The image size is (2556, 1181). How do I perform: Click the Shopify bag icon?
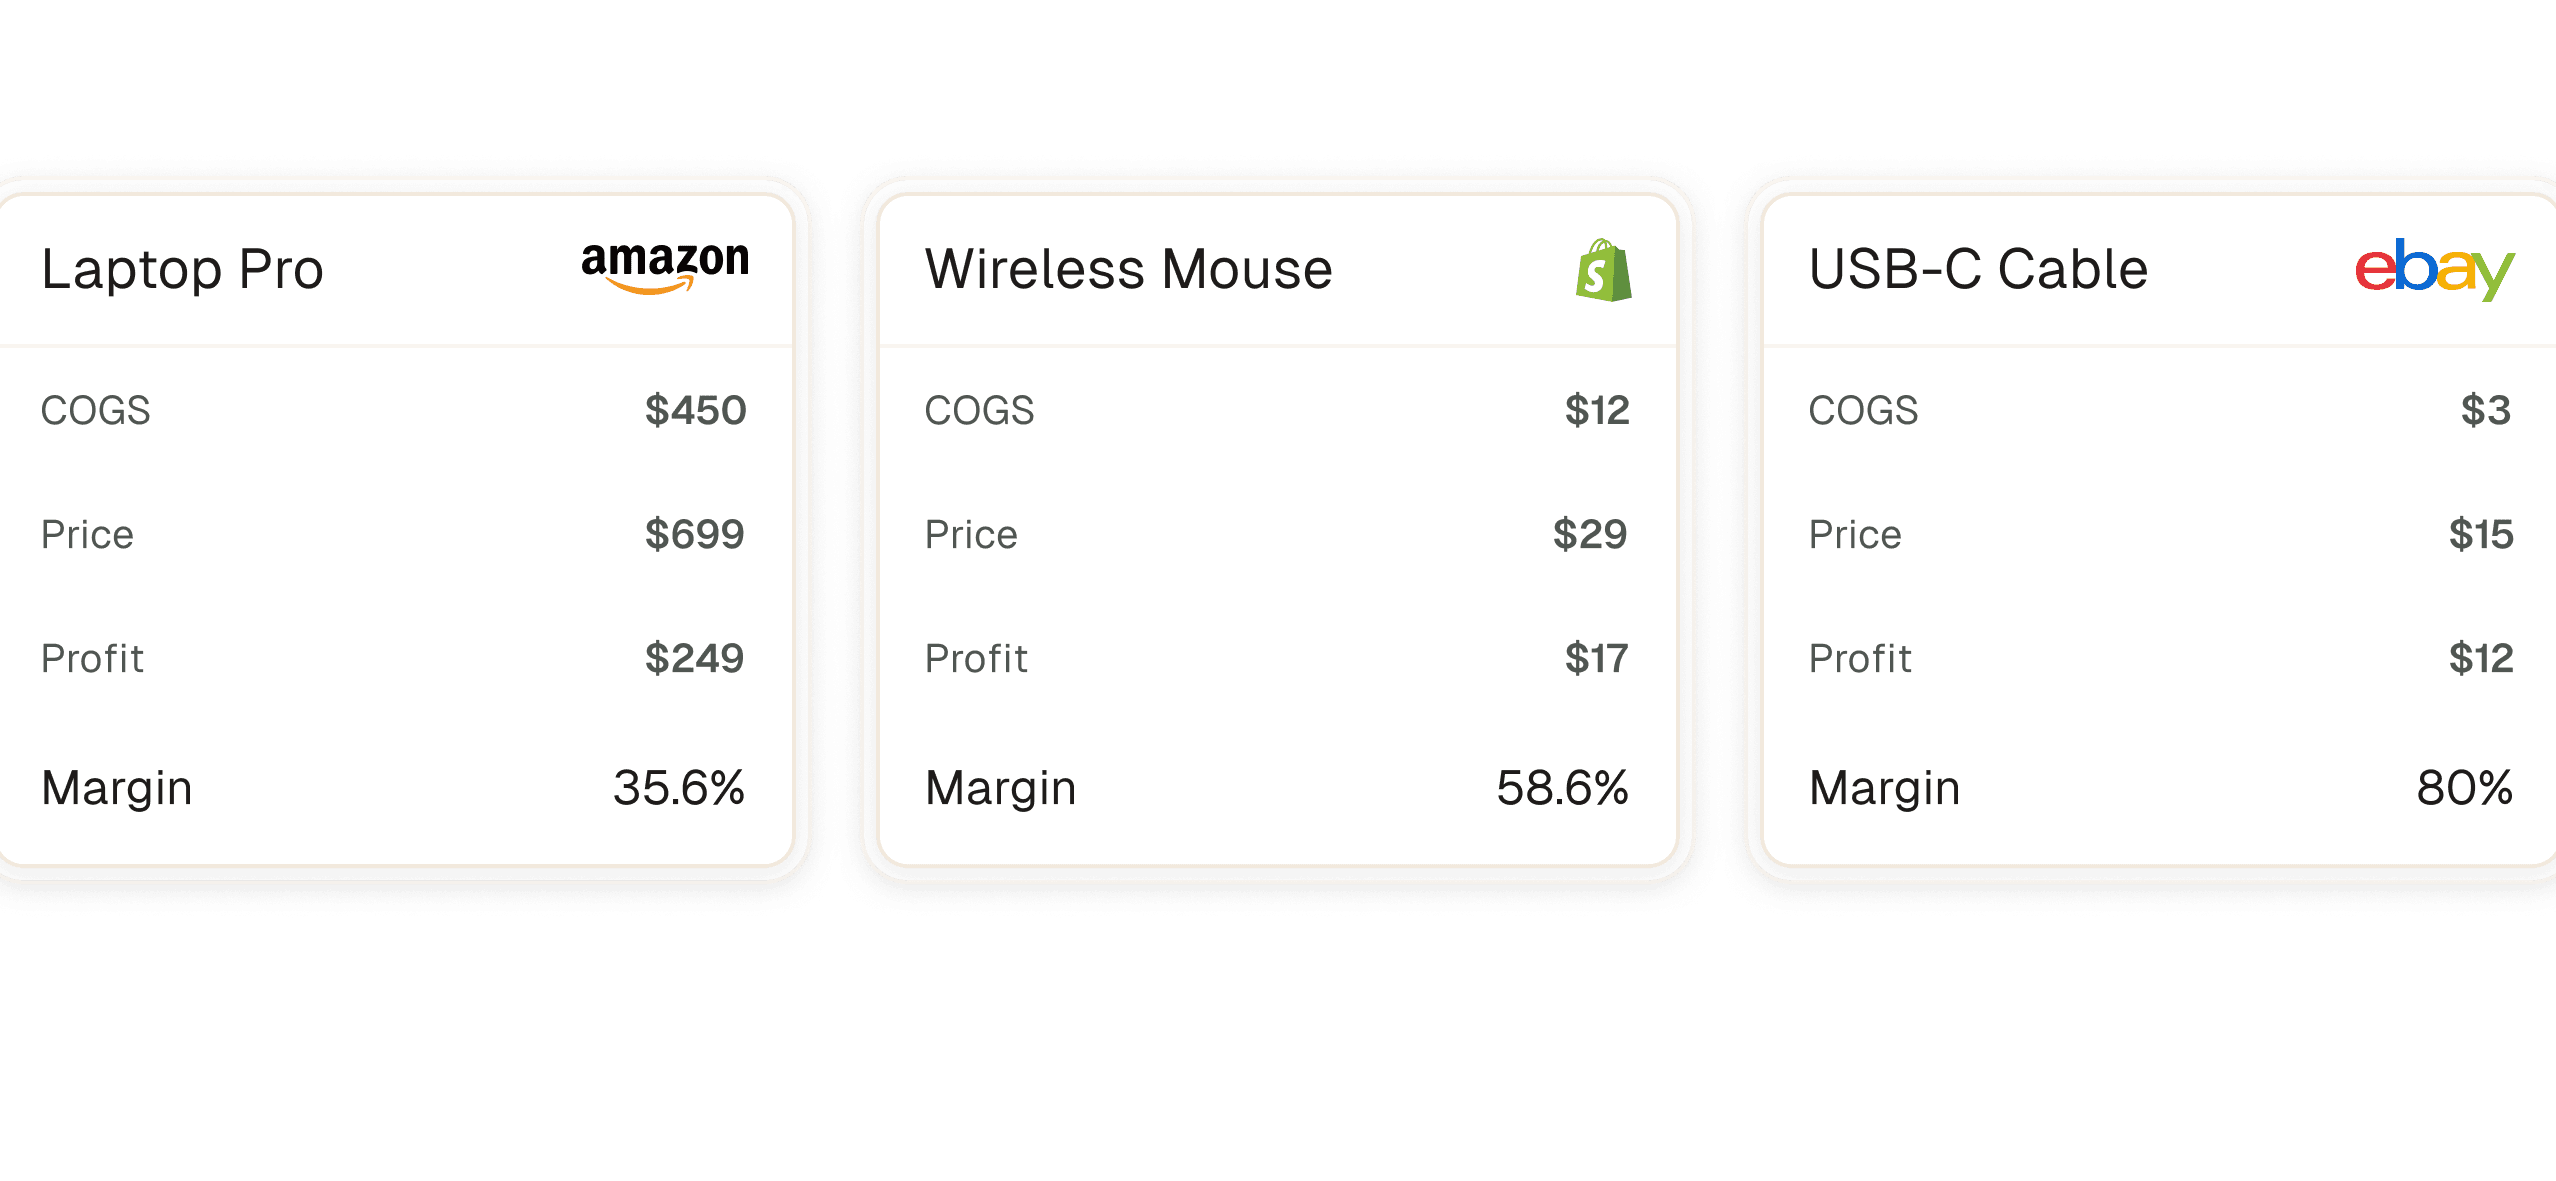coord(1603,270)
